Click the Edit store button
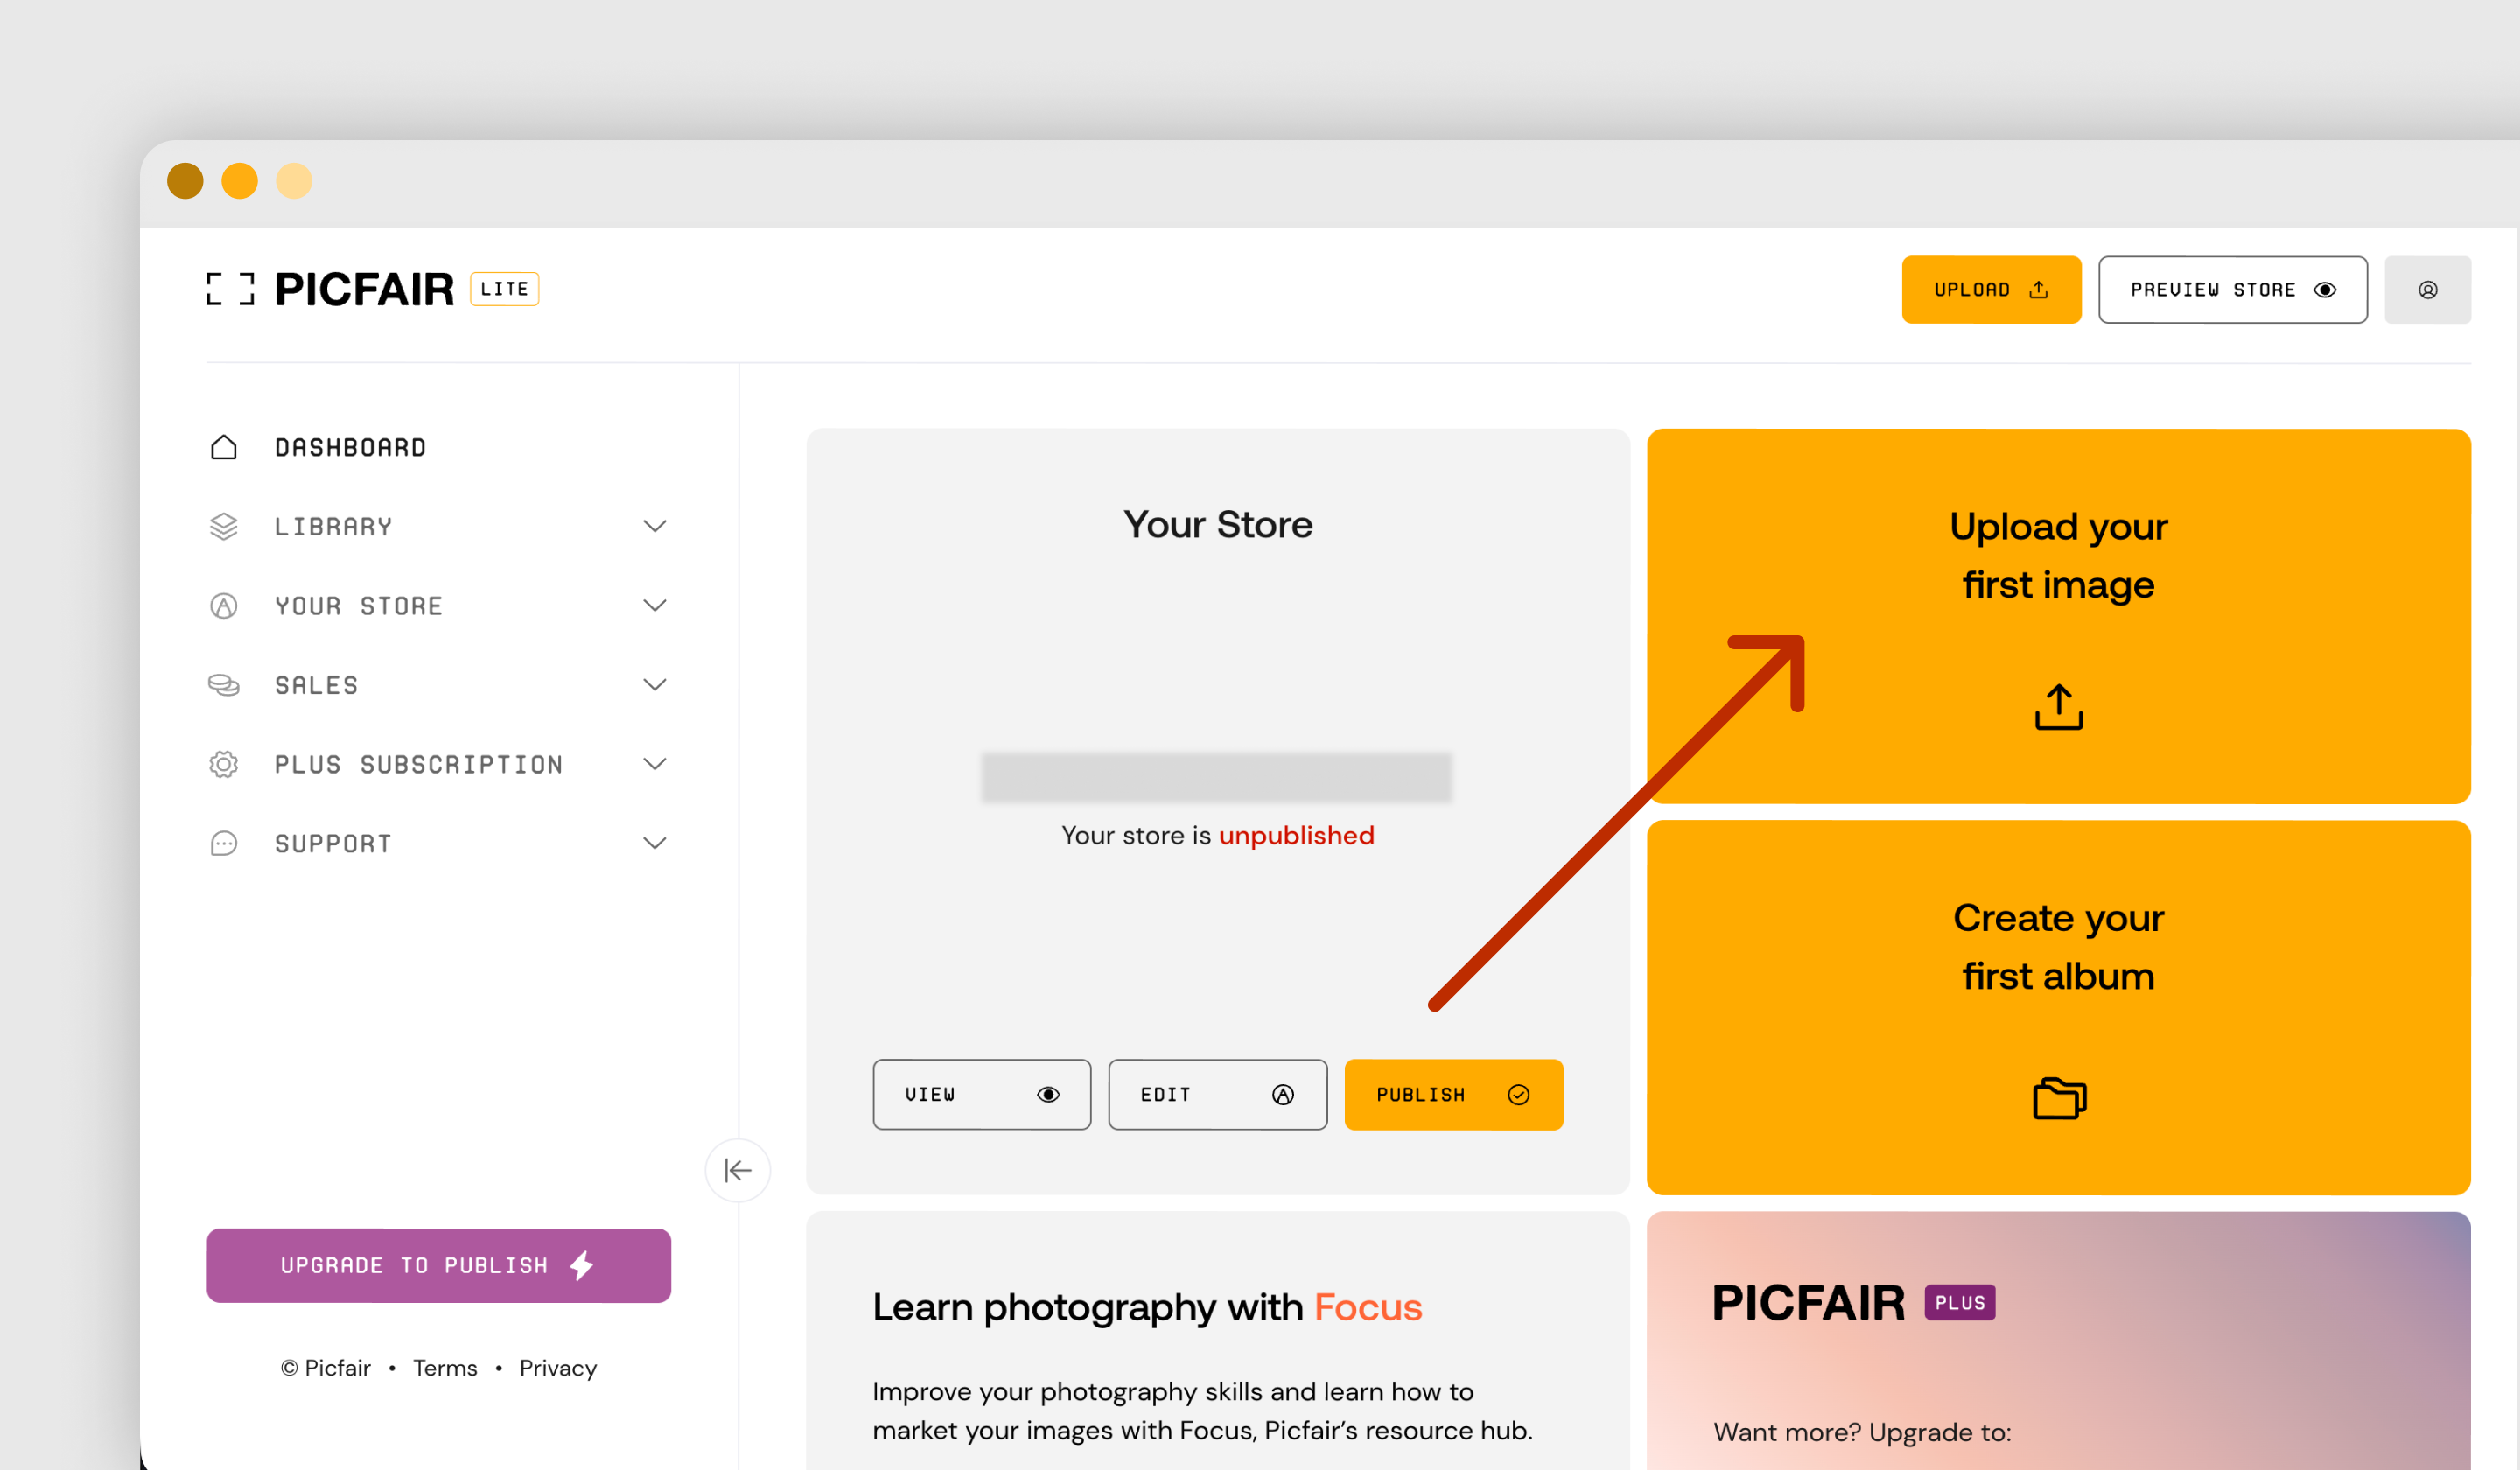Screen dimensions: 2520x1470 tap(1217, 1094)
